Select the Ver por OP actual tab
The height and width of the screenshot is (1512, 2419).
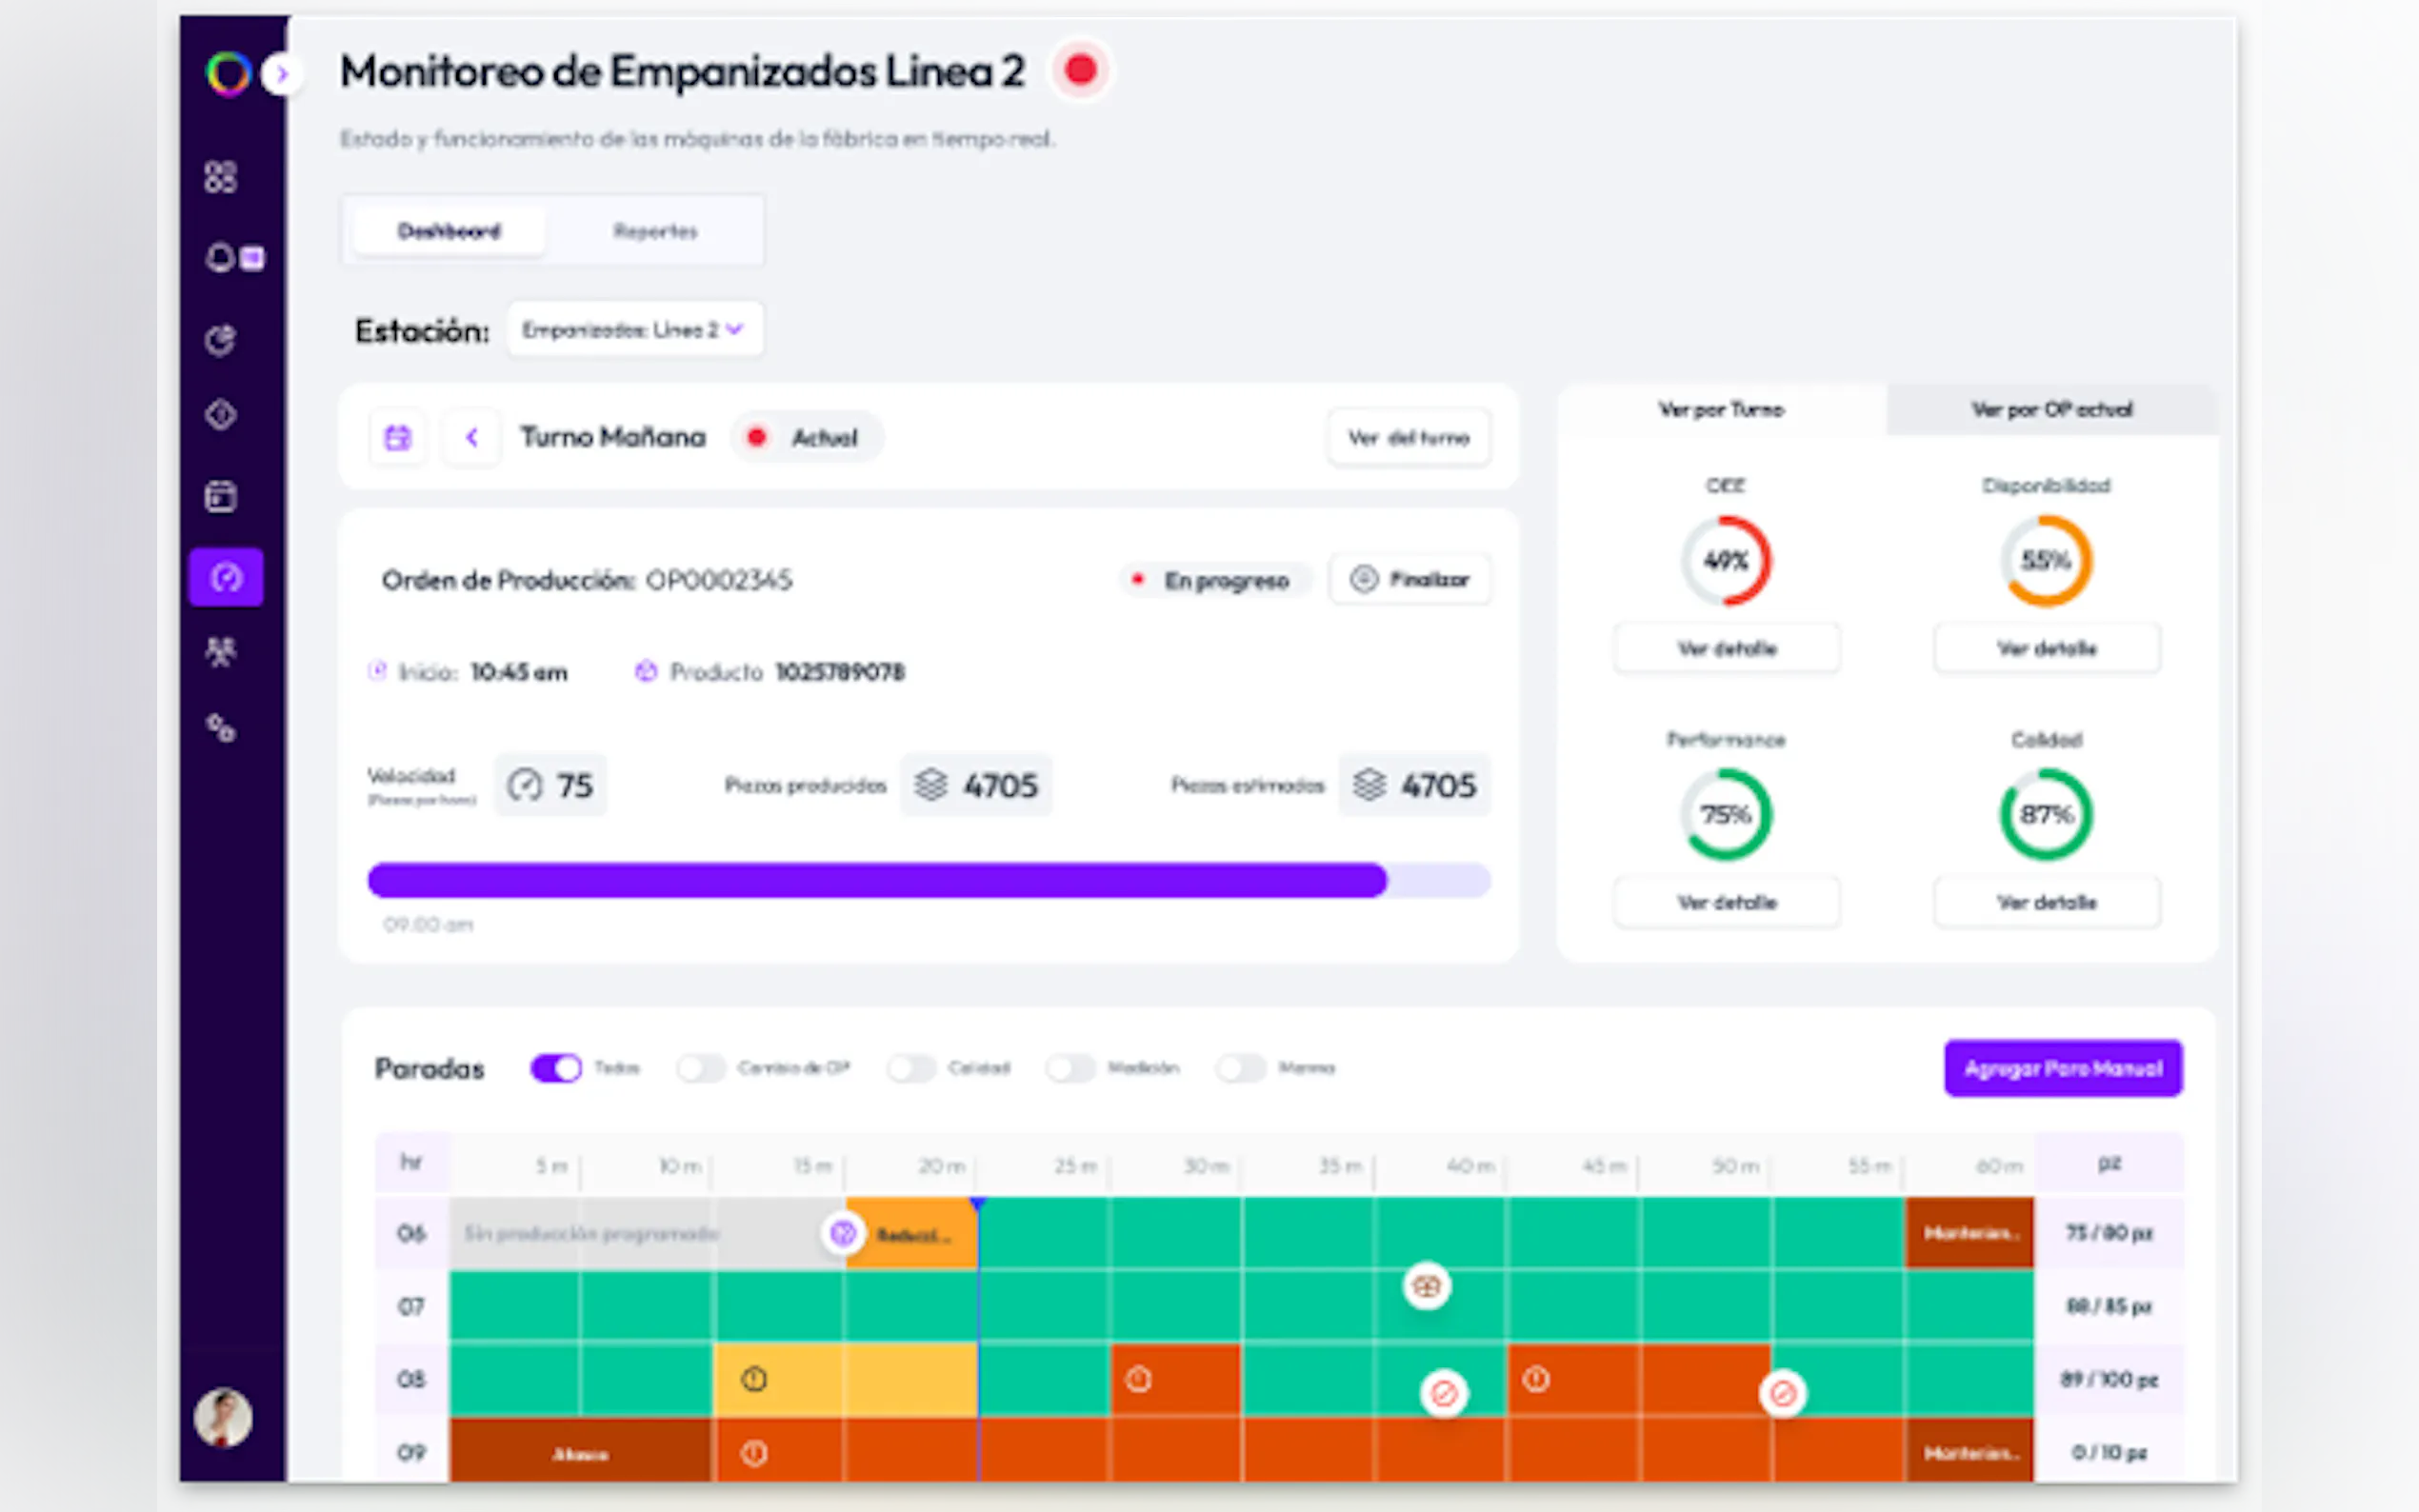click(x=2051, y=409)
